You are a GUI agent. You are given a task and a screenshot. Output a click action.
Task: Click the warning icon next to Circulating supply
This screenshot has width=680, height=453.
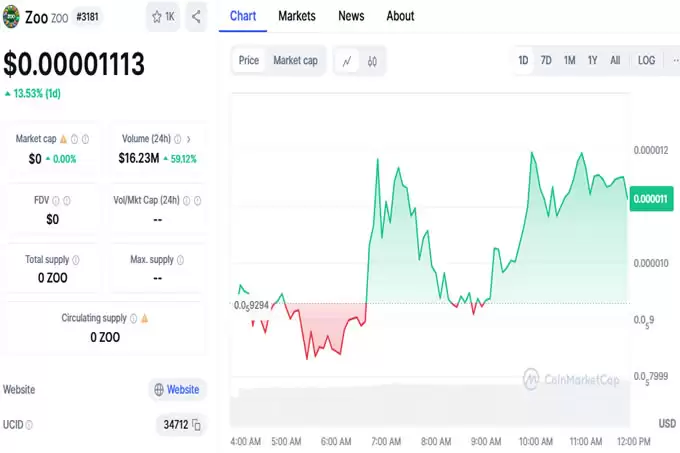tap(145, 318)
